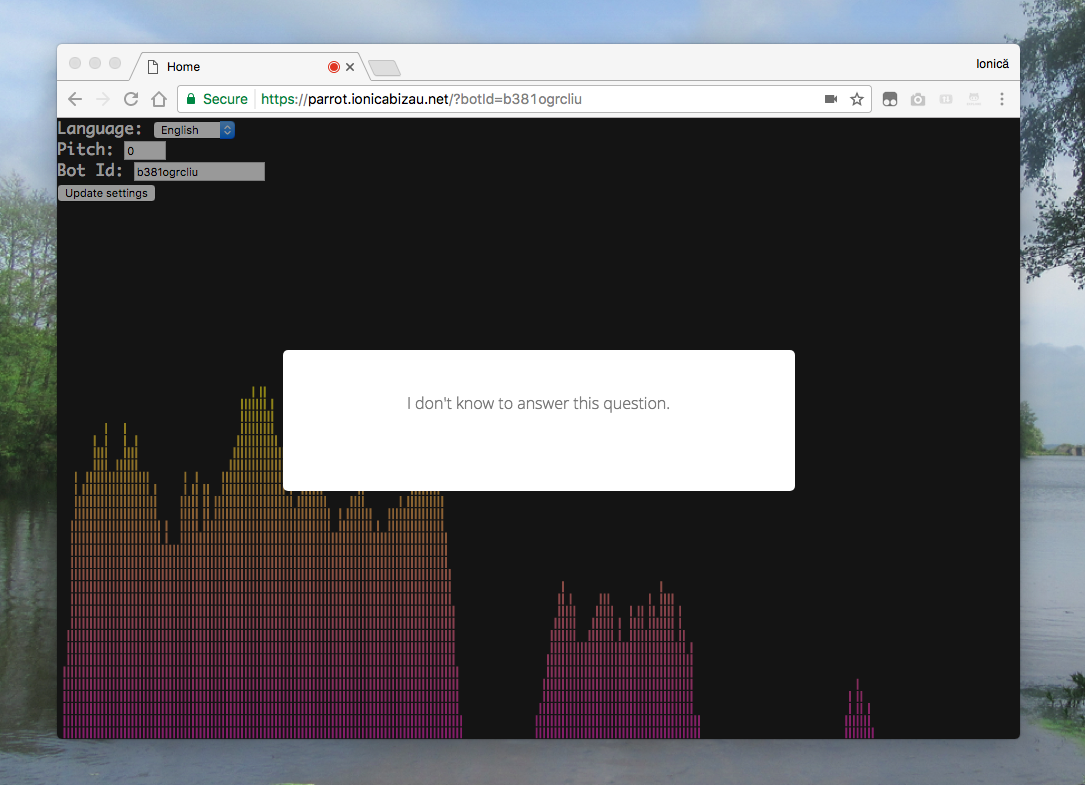1085x785 pixels.
Task: Open the Chrome three-dot menu
Action: 1001,99
